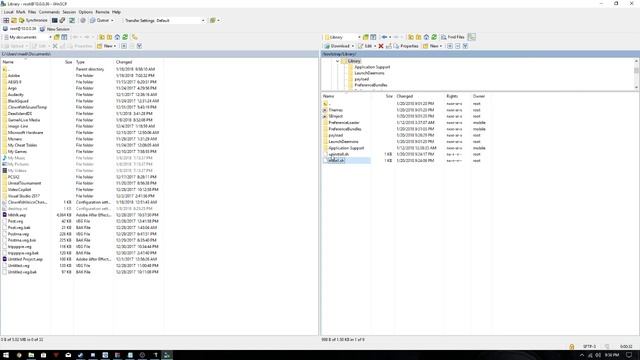Toggle remote directory tree icon
The image size is (640, 360).
coord(472,37)
